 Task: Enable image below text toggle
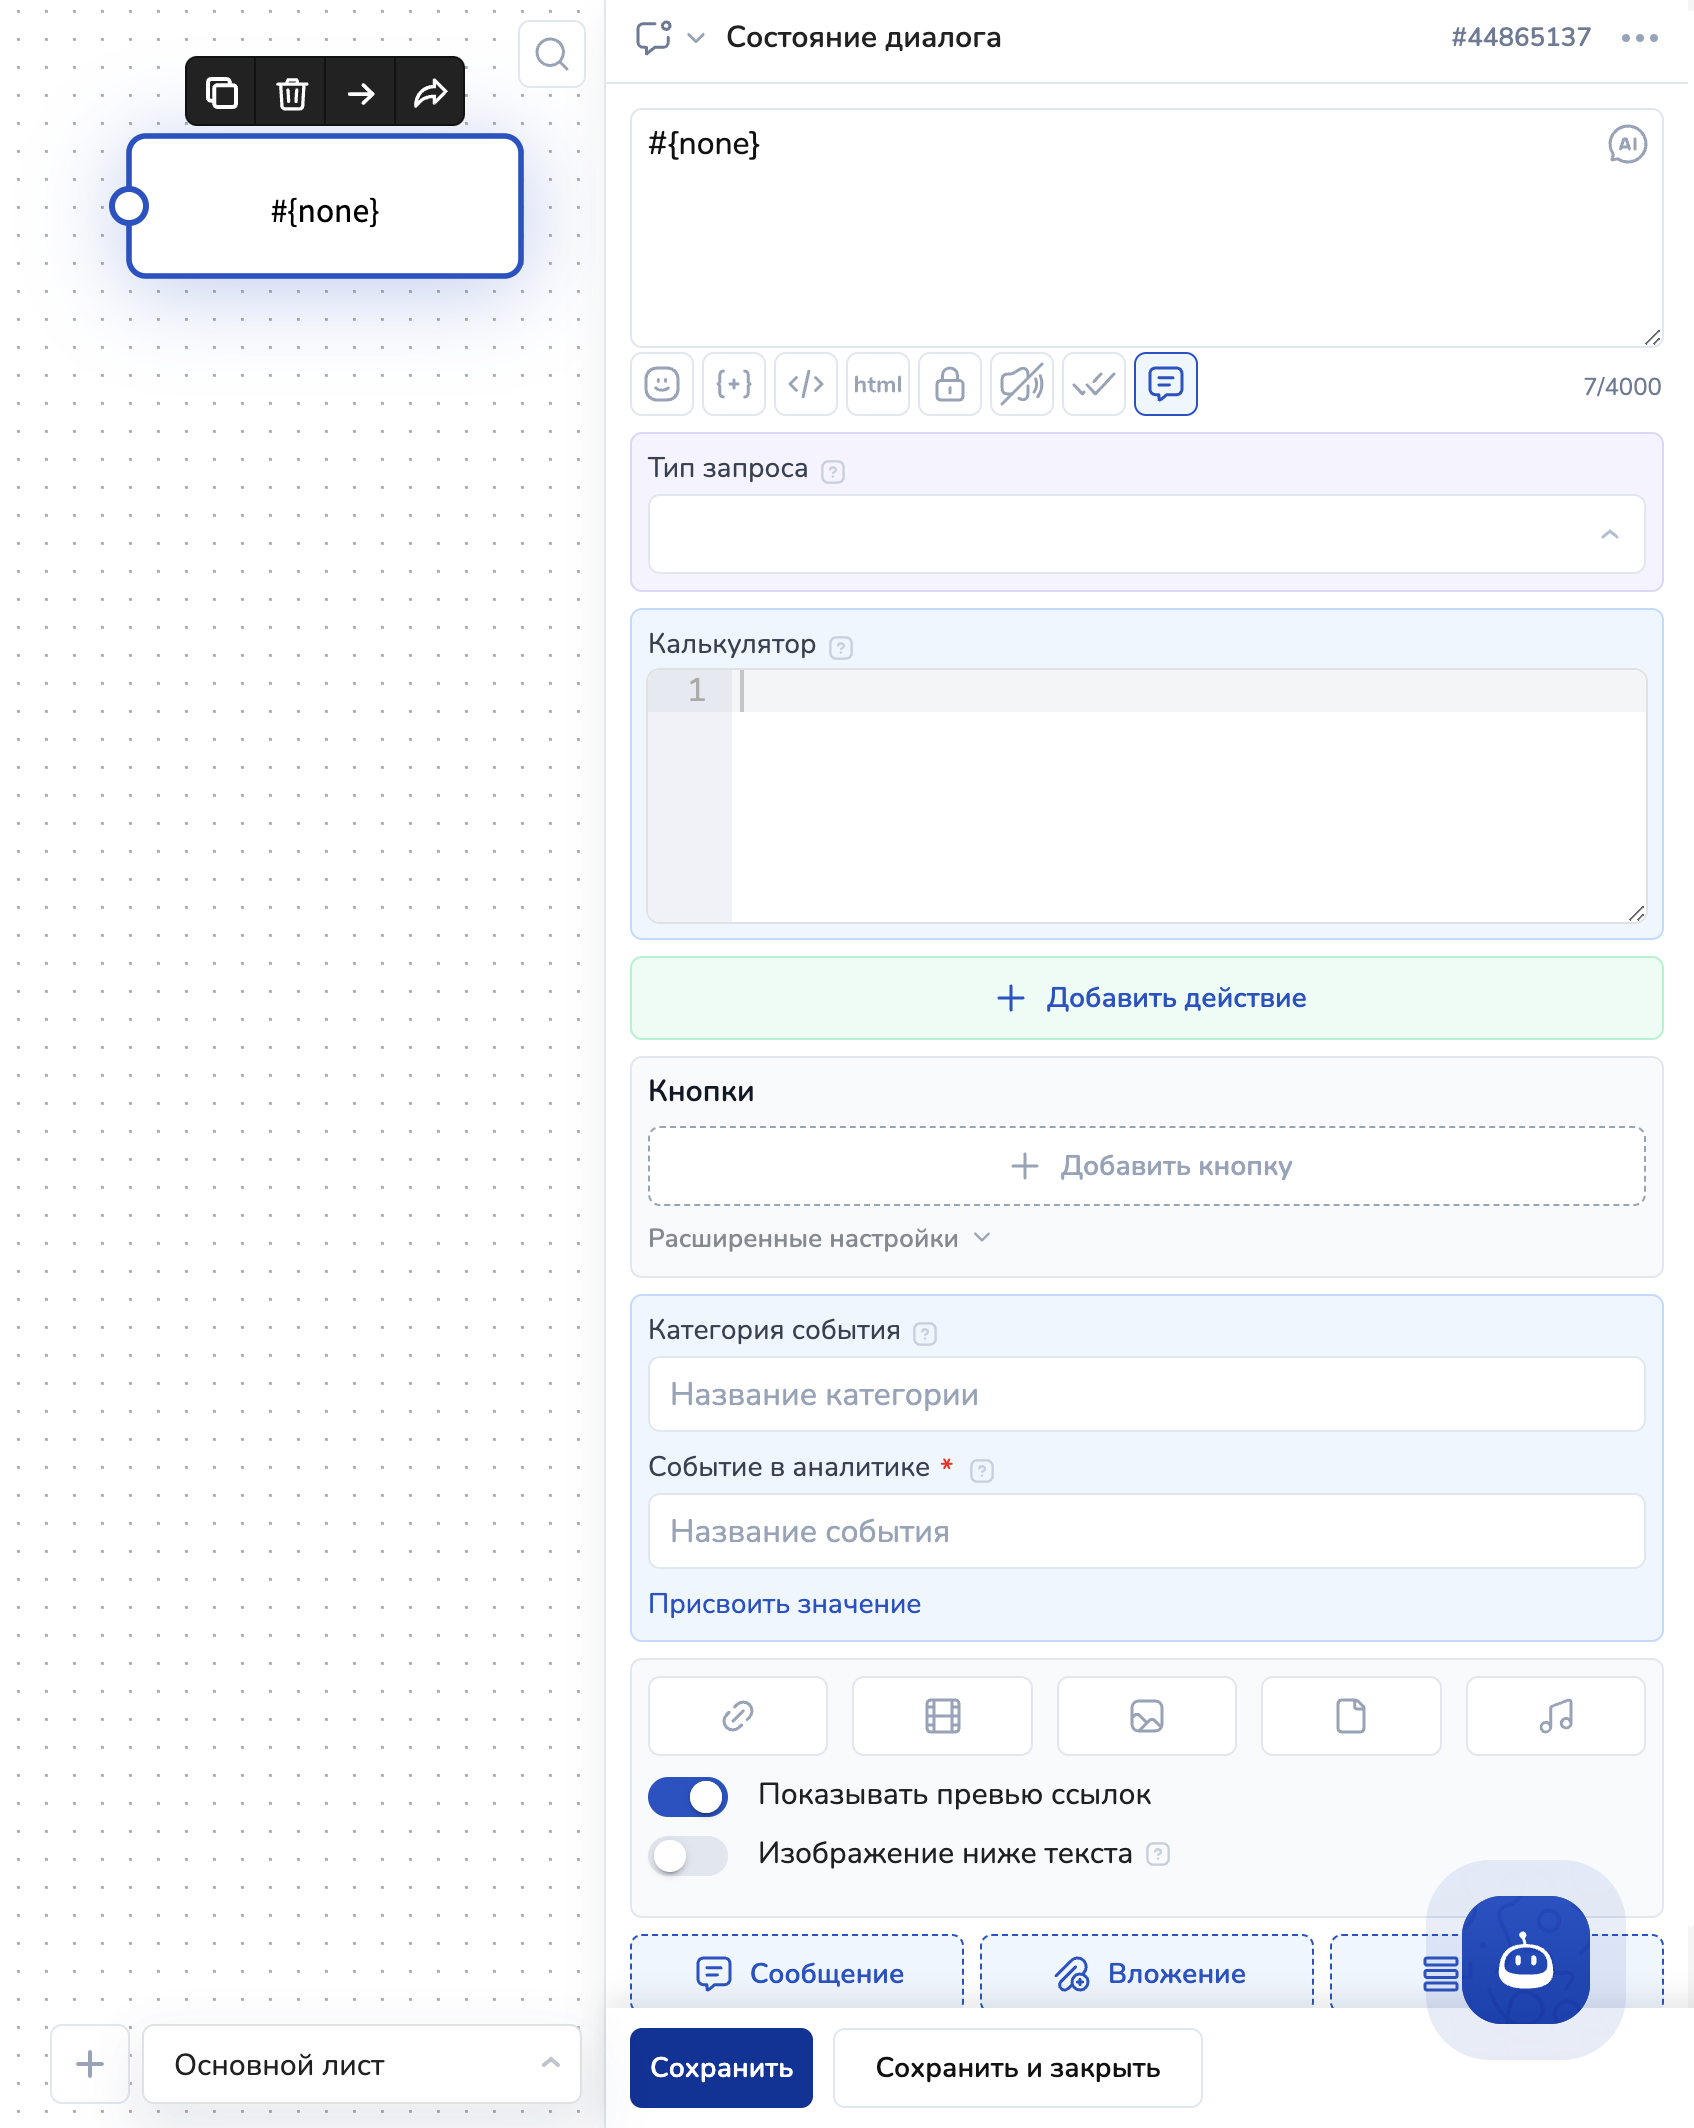coord(688,1855)
